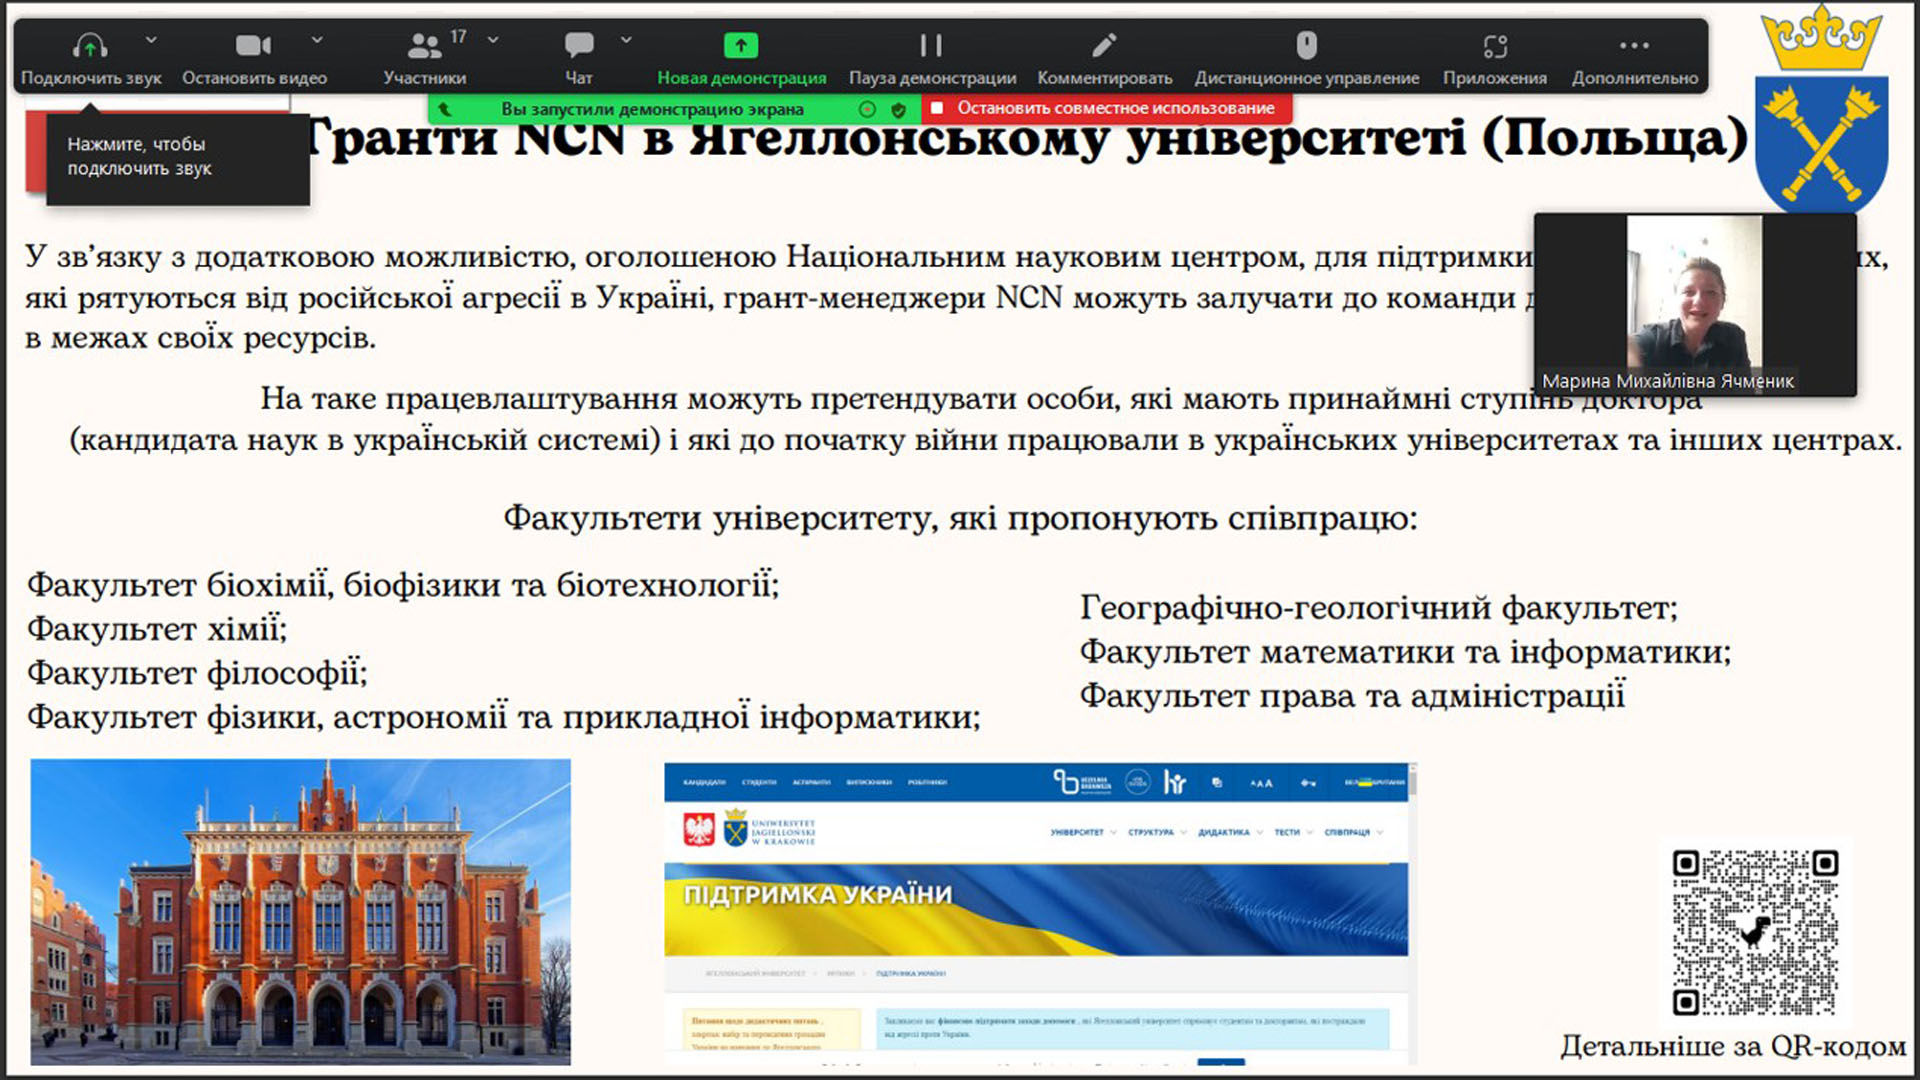Open 'Дистанционное управление' mouse icon
This screenshot has height=1080, width=1920.
point(1306,46)
